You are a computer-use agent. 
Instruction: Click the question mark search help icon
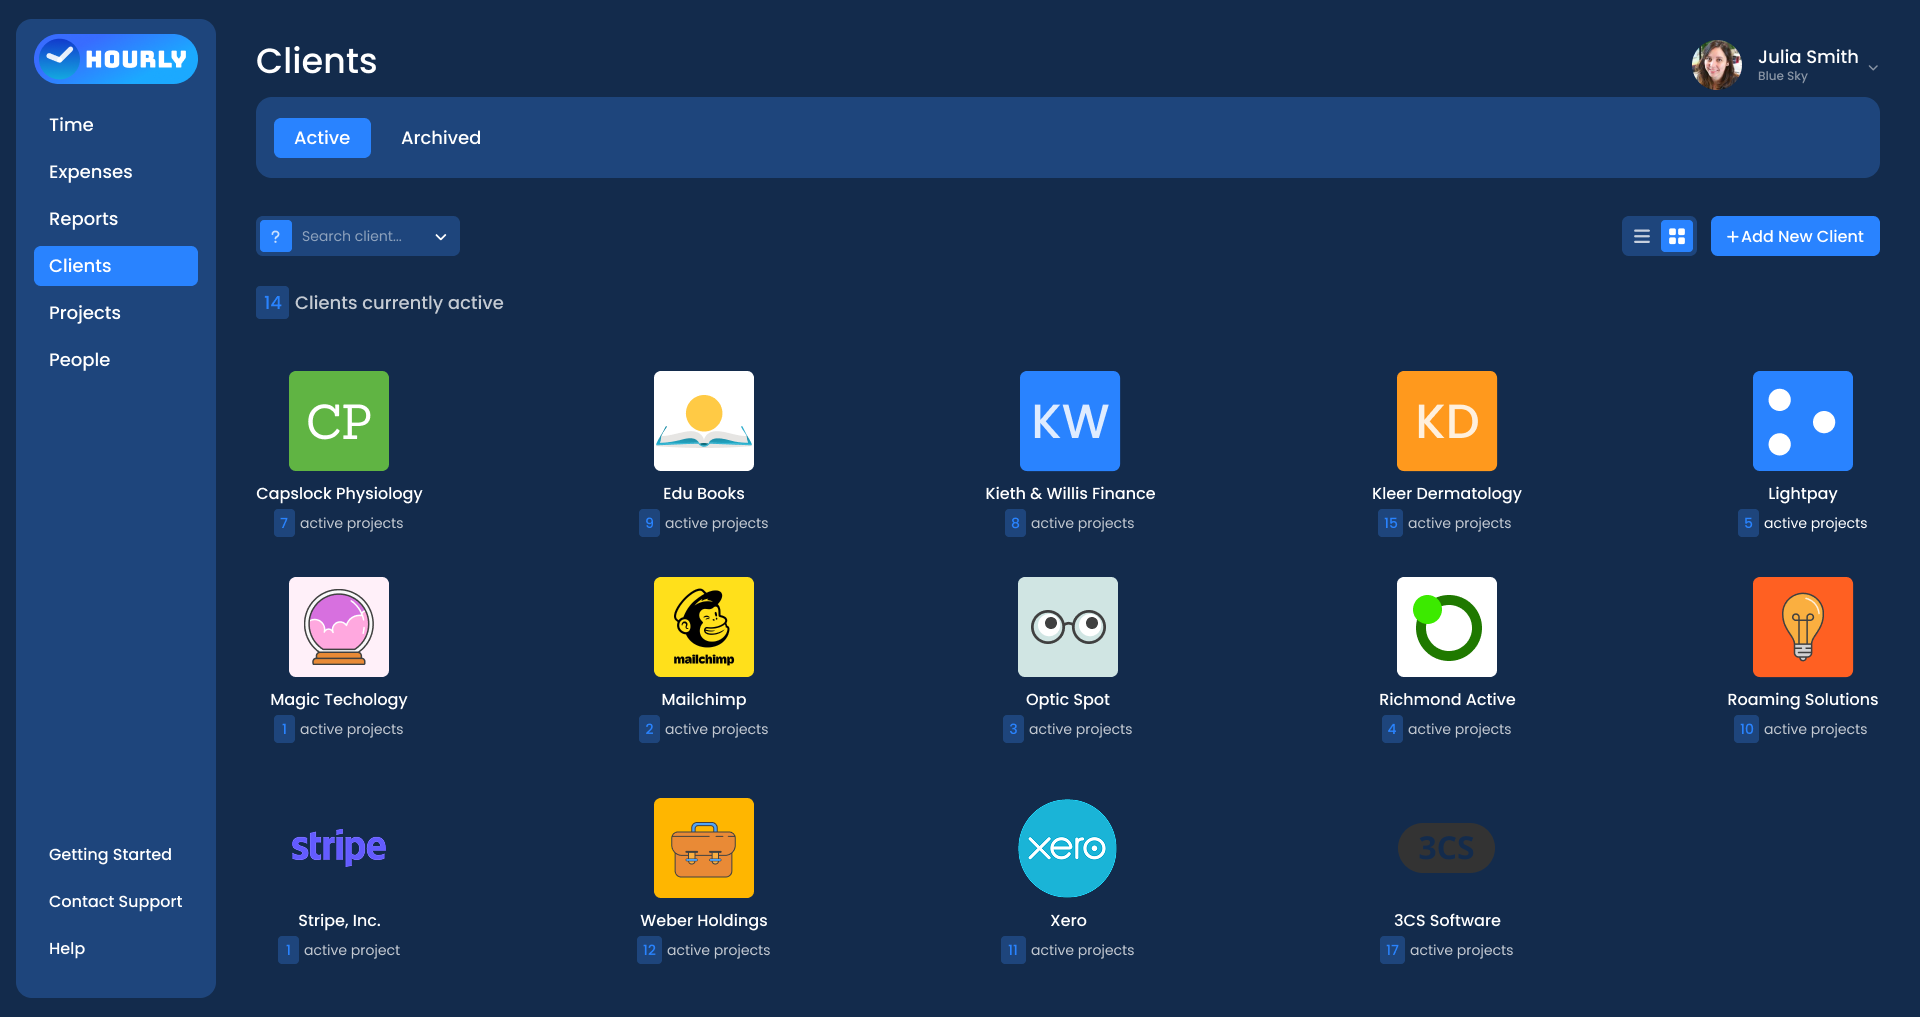click(x=276, y=236)
